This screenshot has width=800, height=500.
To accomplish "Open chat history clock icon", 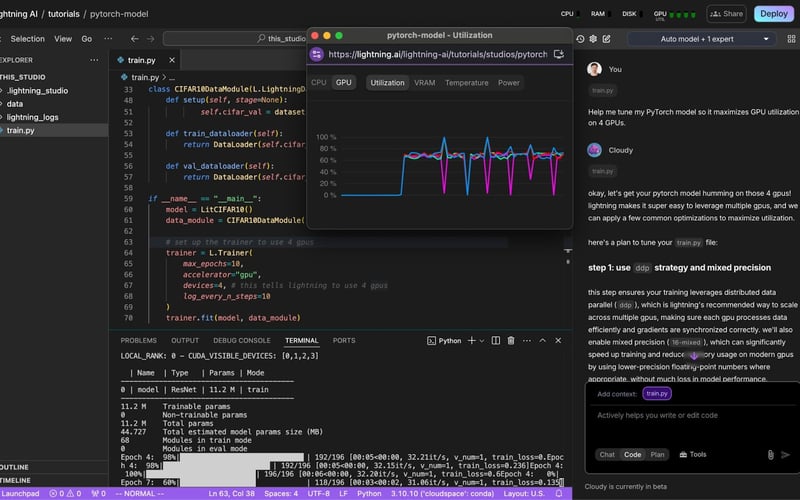I will (x=580, y=39).
